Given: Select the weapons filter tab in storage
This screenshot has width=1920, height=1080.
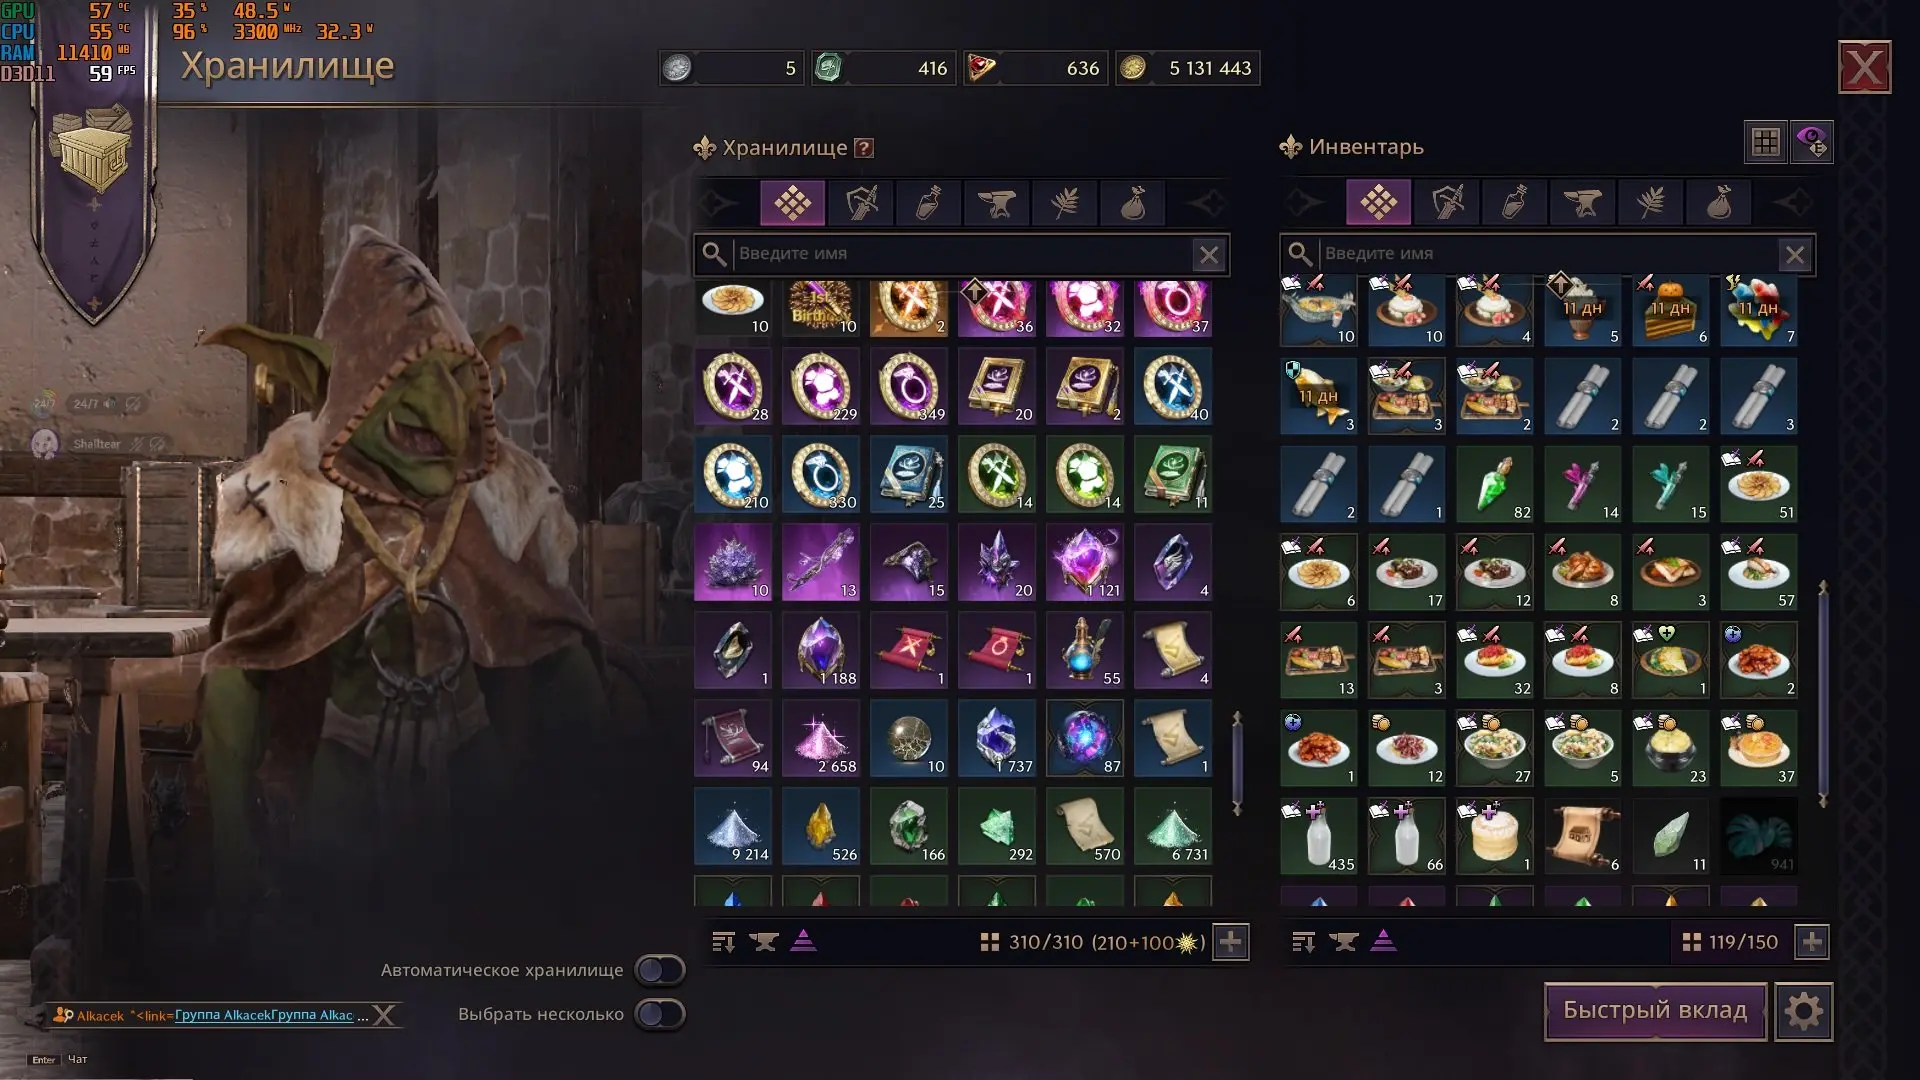Looking at the screenshot, I should tap(862, 203).
